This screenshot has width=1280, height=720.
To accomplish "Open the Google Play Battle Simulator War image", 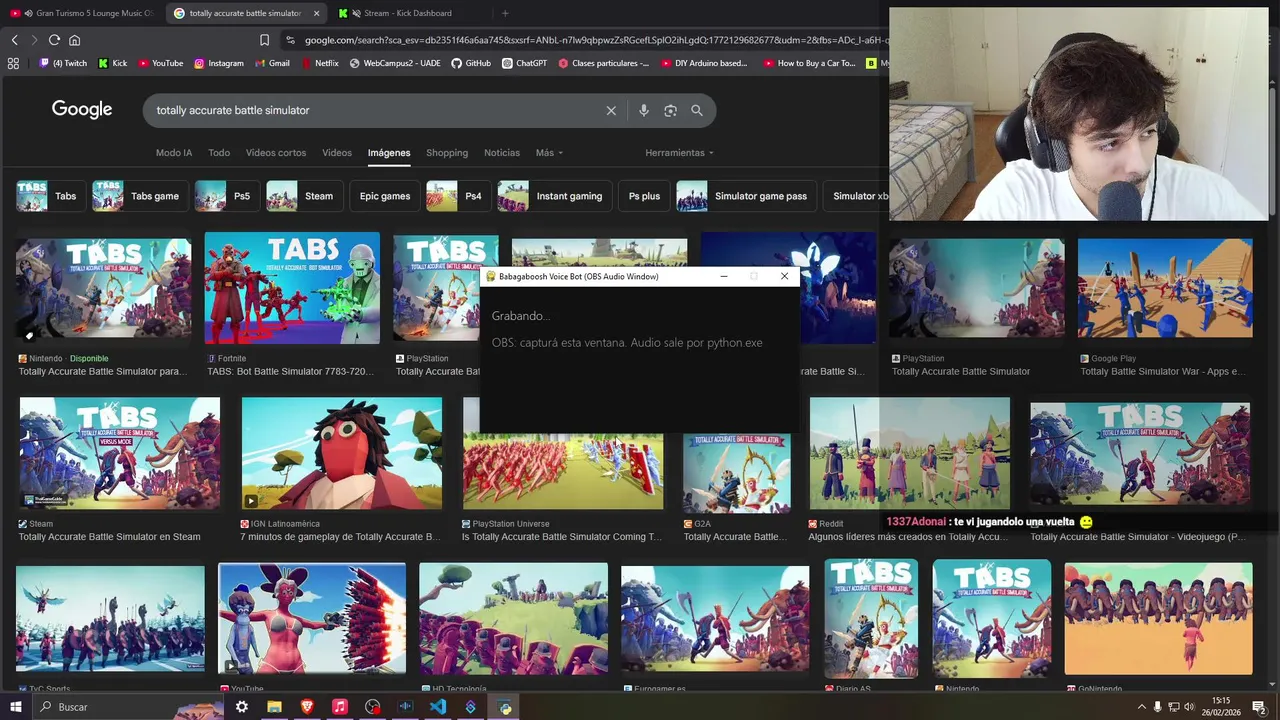I will [1165, 288].
